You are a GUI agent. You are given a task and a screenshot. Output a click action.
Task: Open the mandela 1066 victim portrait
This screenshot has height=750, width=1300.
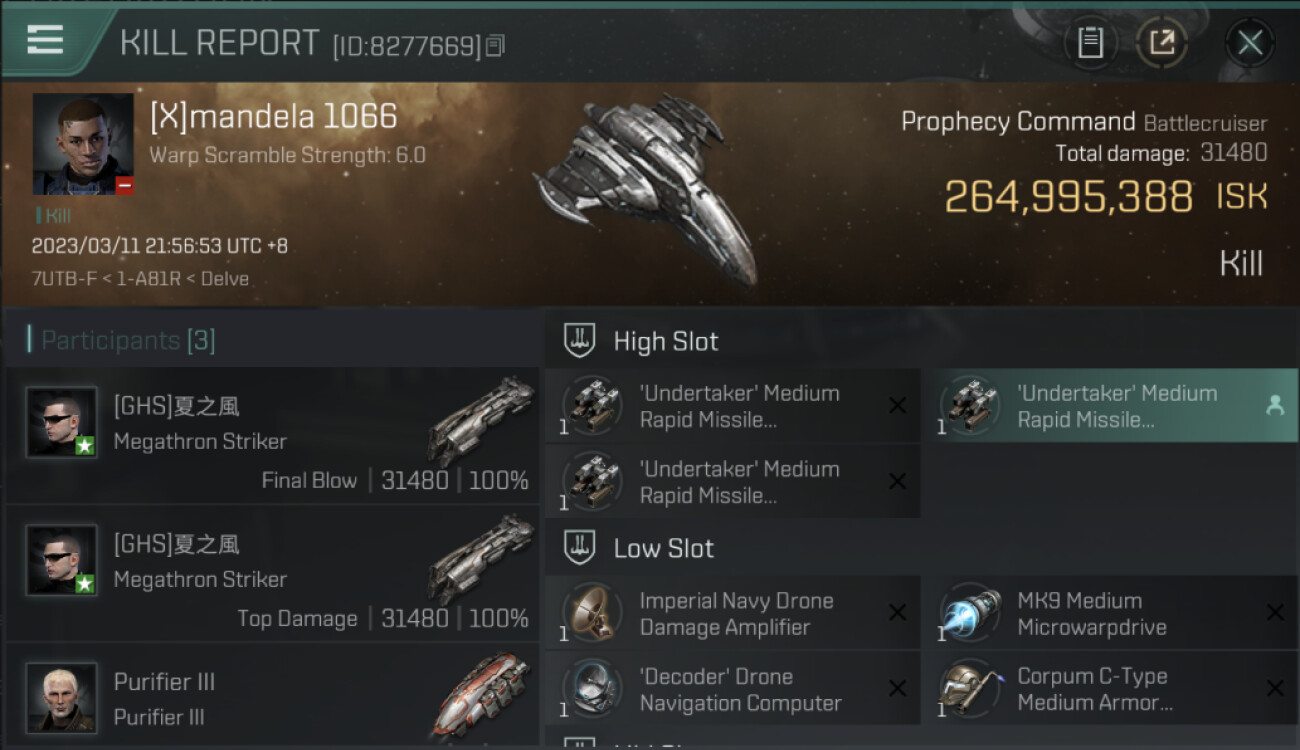click(83, 144)
